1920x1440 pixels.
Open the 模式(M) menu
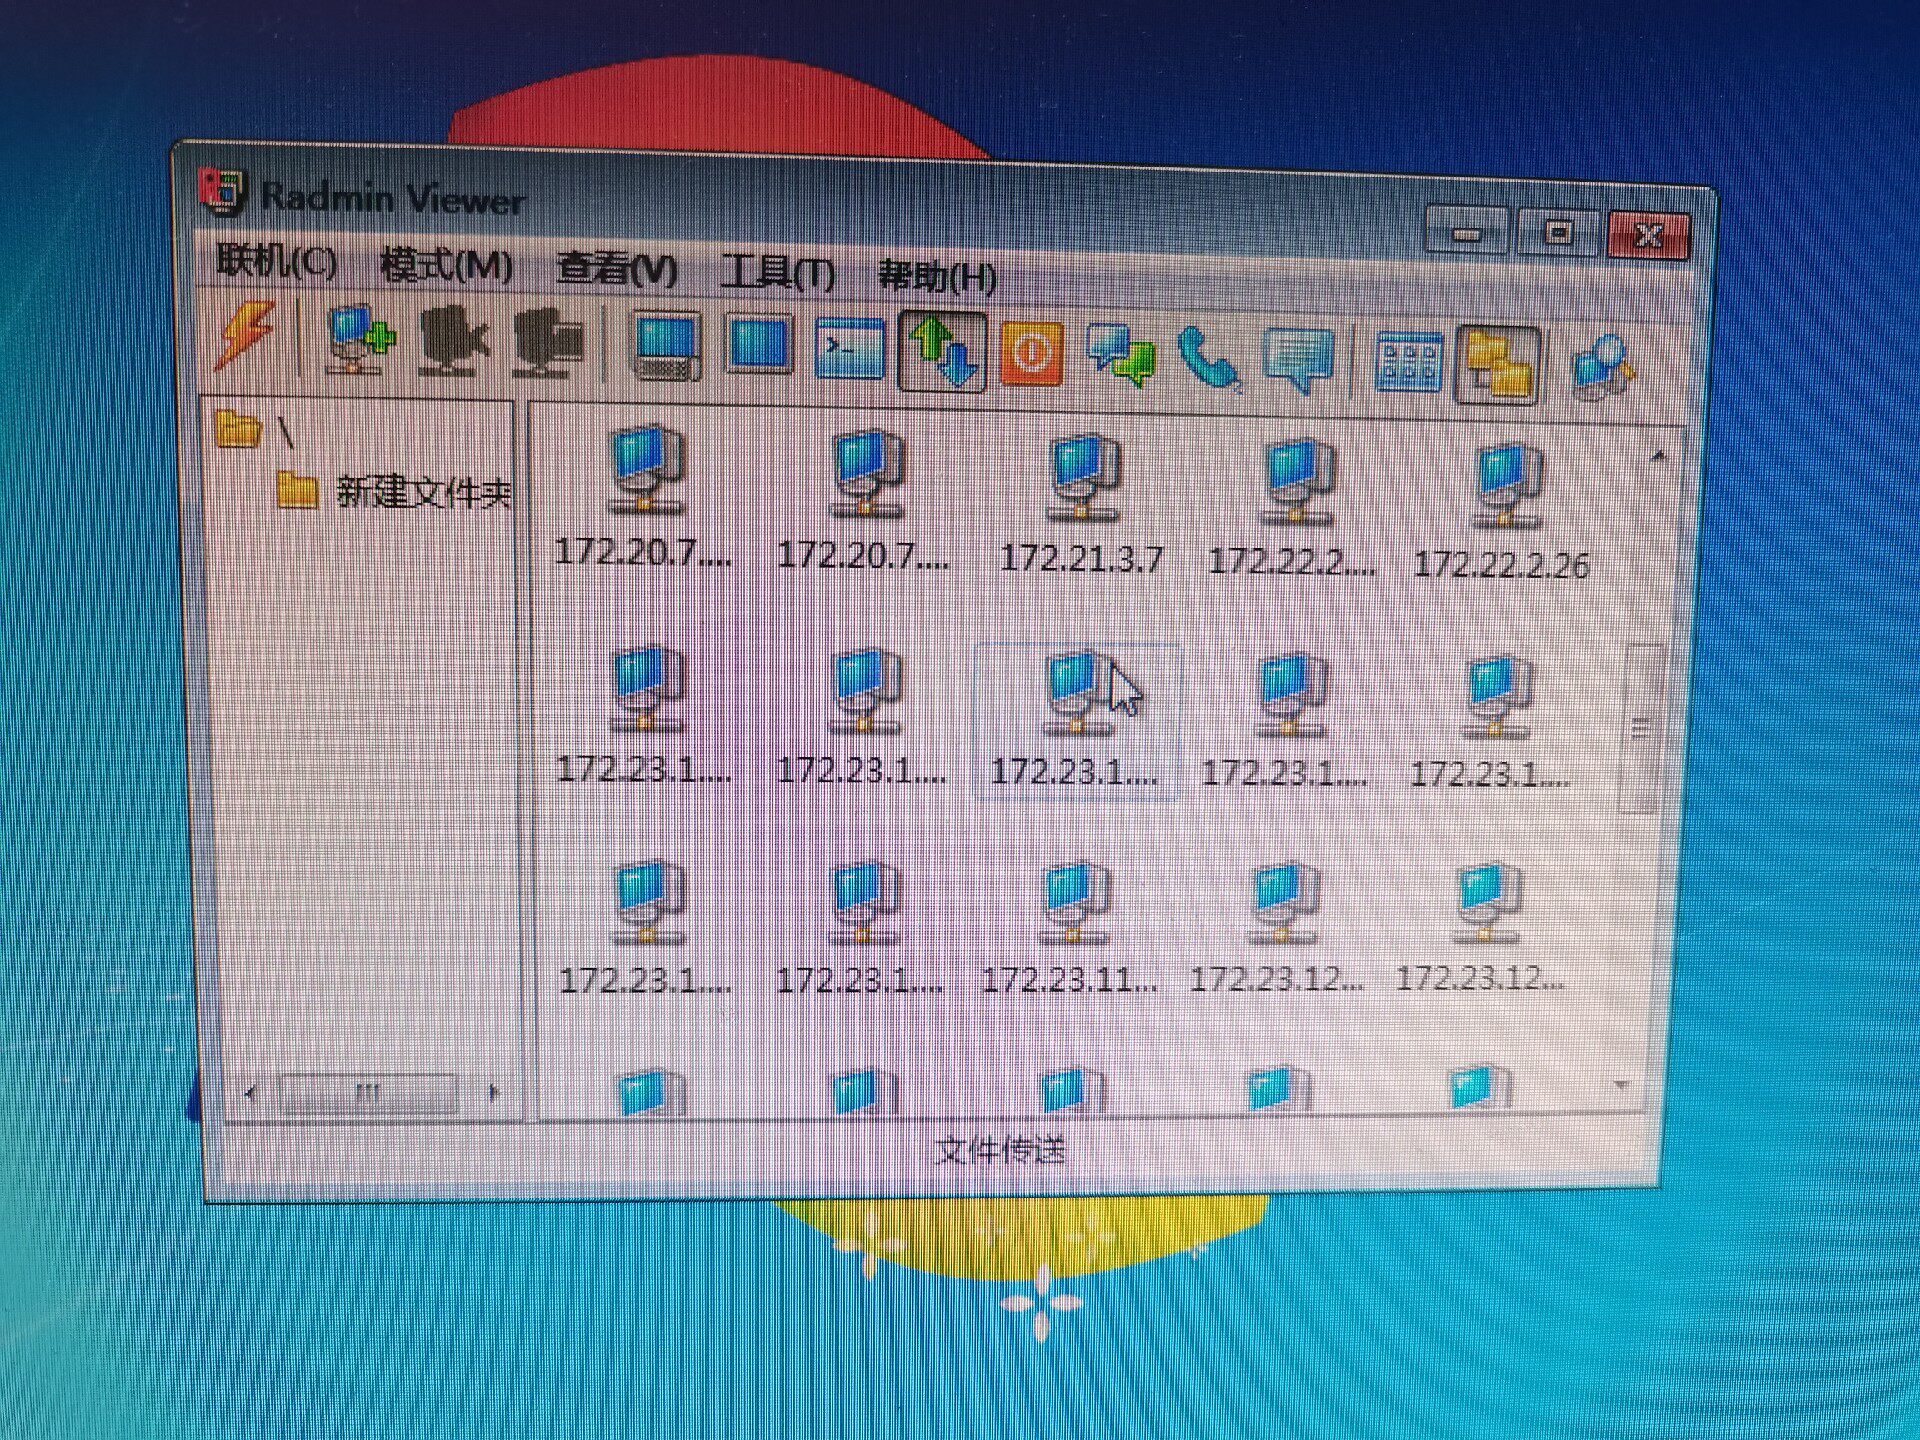pos(446,266)
